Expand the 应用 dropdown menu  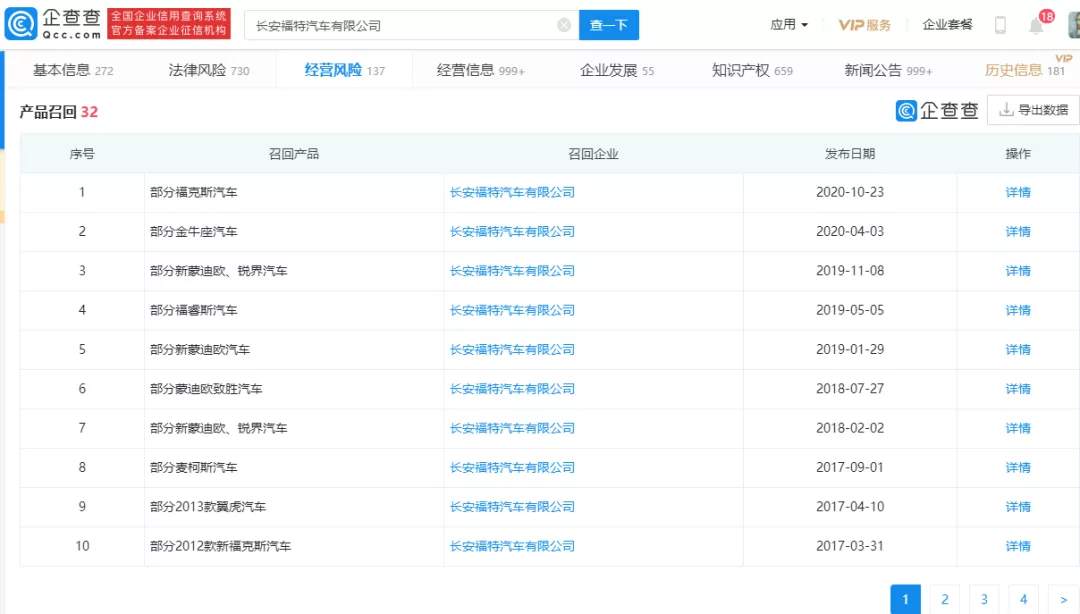789,25
